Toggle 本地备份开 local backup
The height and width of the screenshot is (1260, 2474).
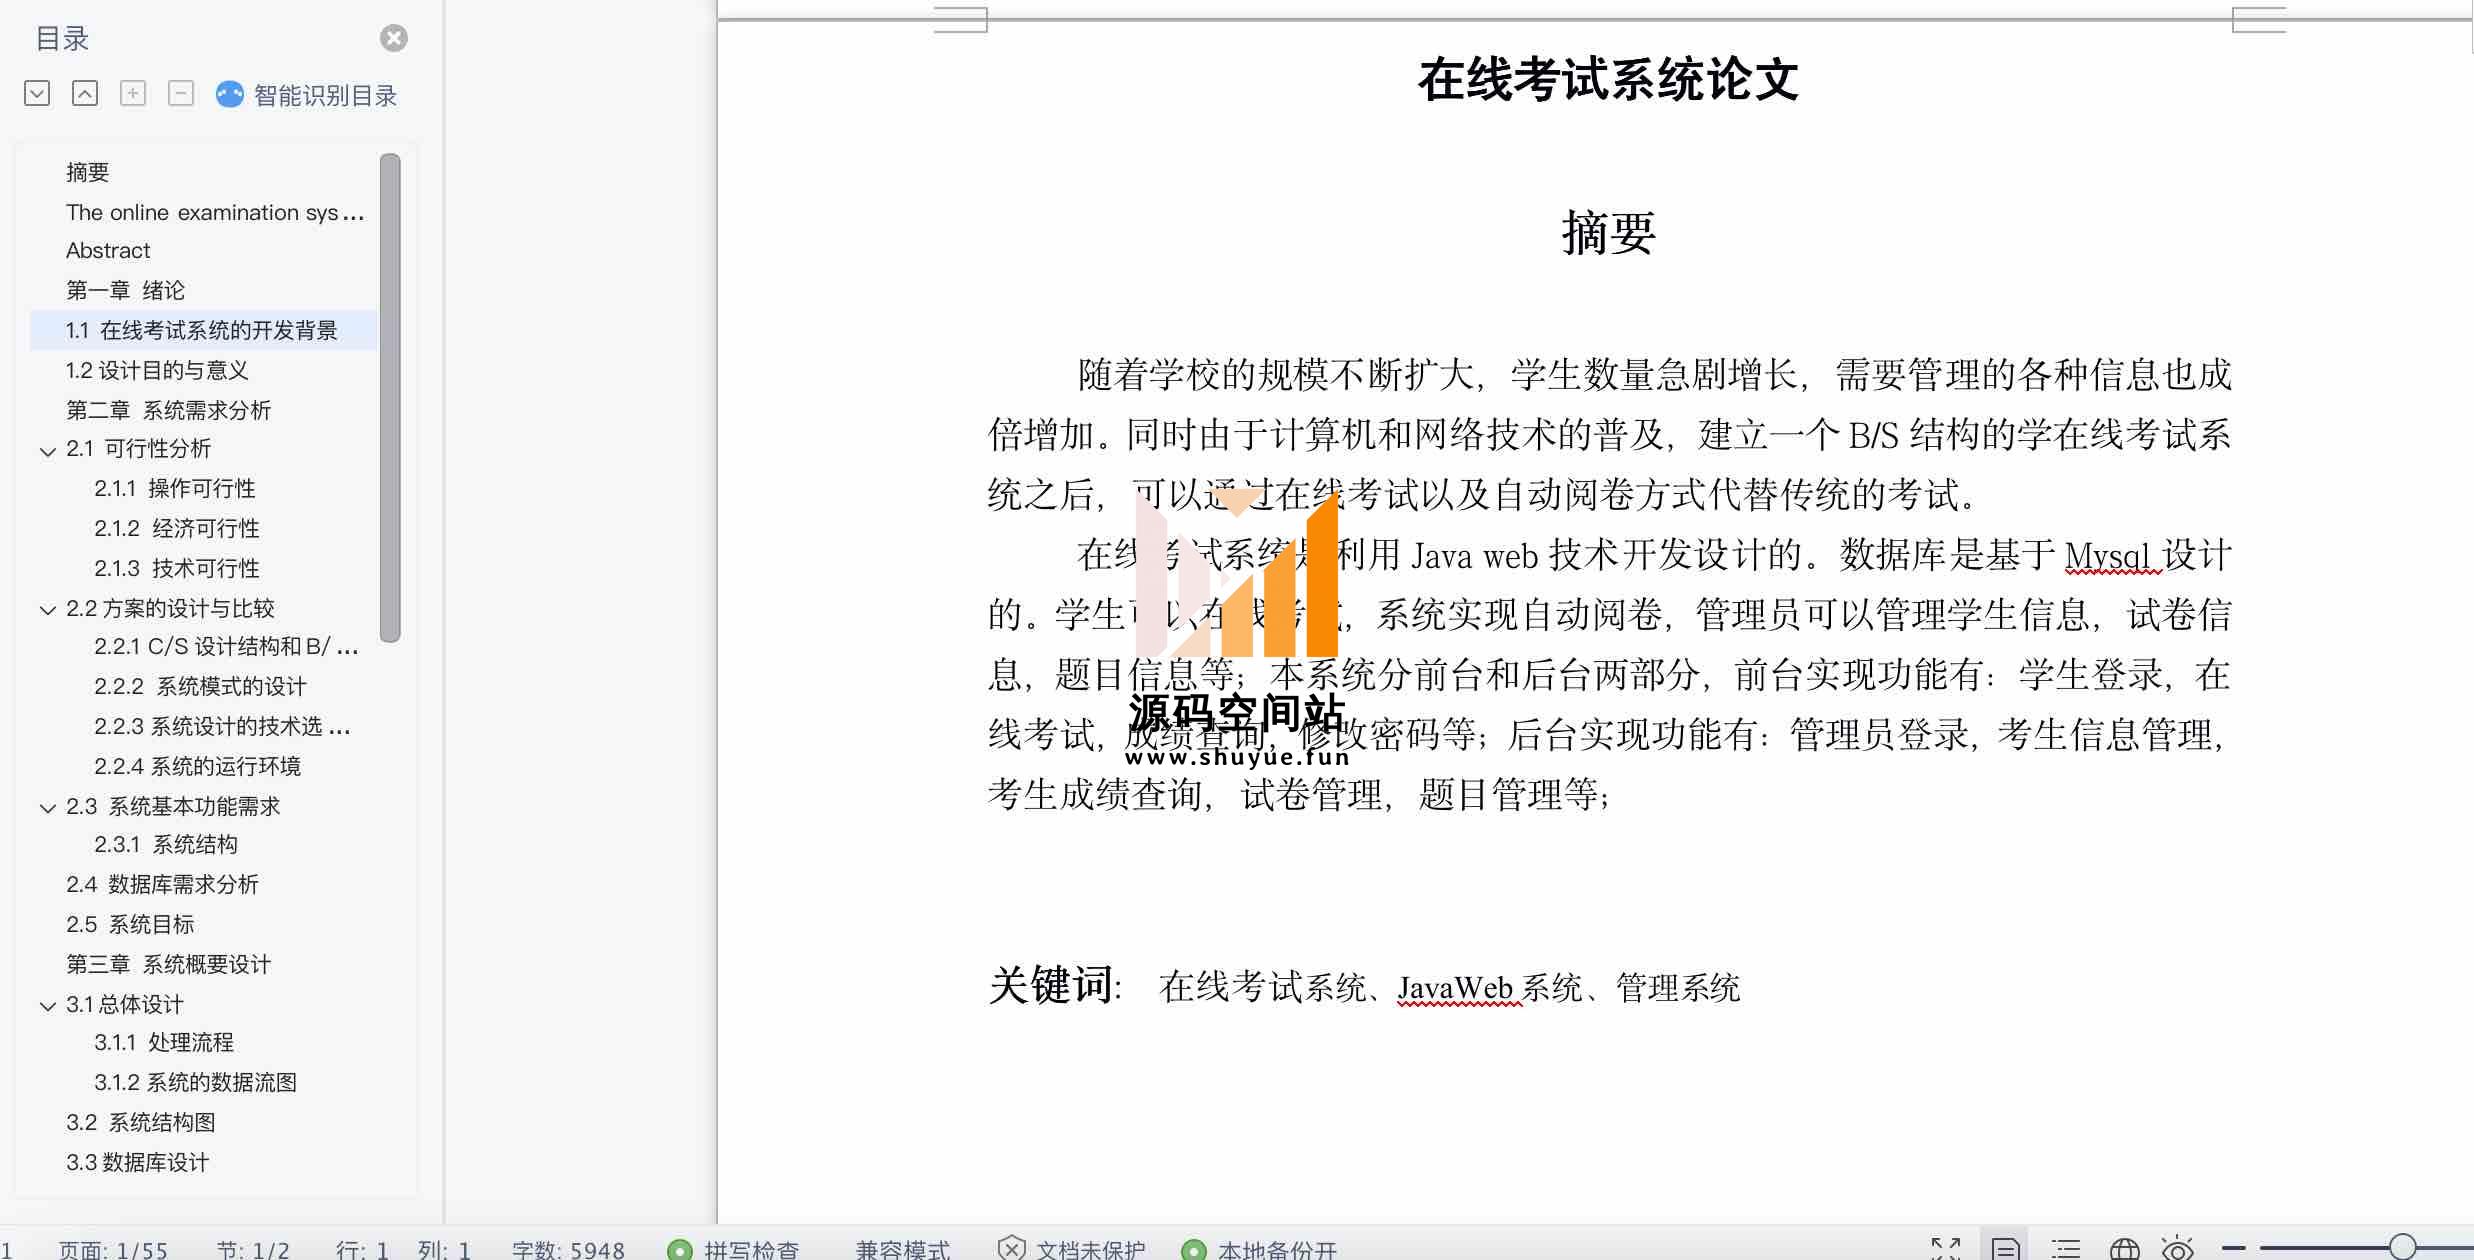[x=1260, y=1249]
